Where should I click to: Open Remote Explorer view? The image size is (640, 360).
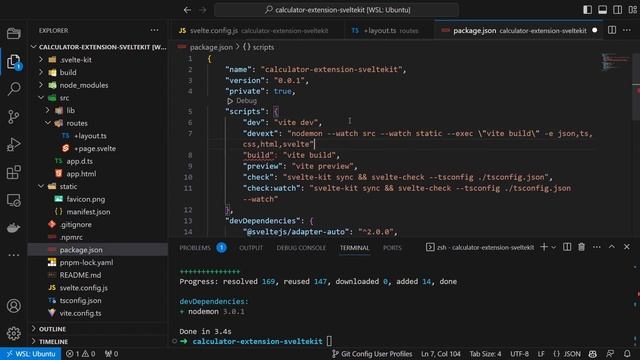tap(13, 200)
